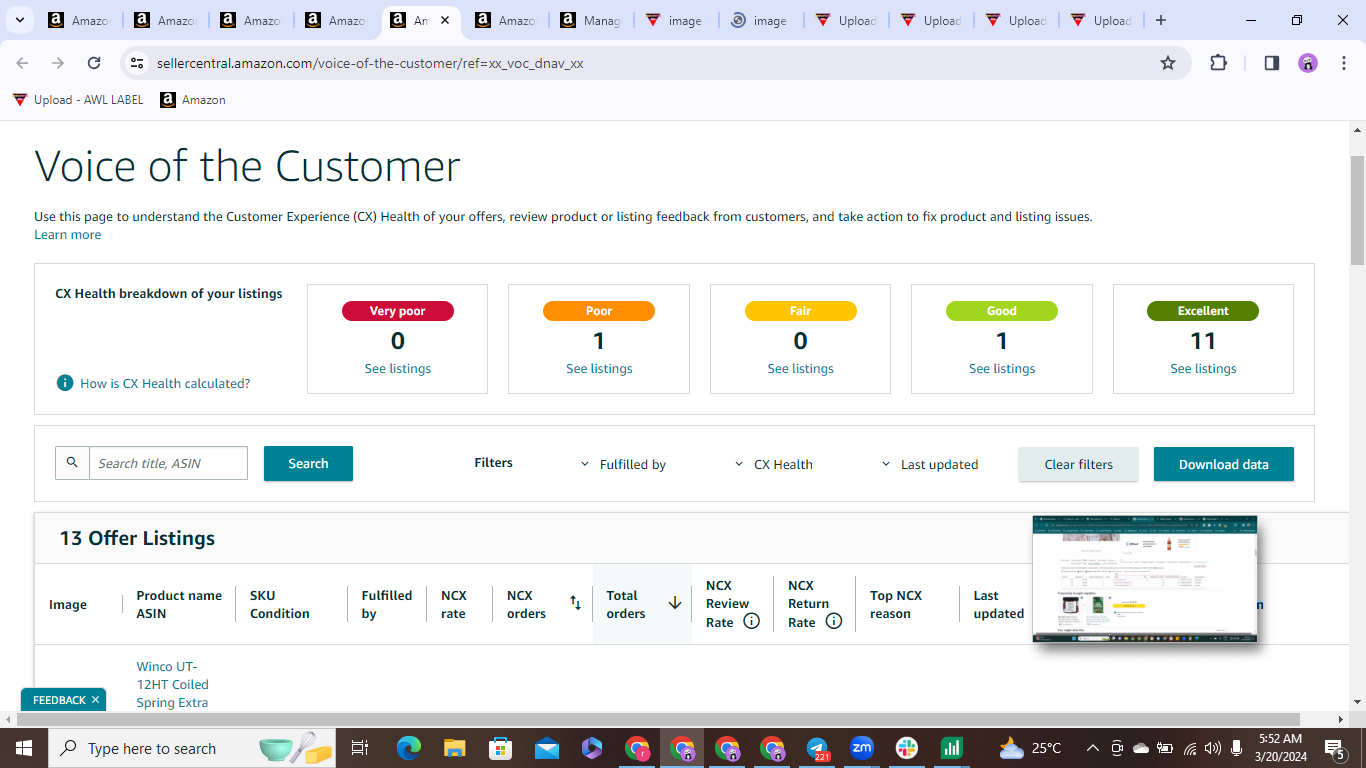This screenshot has height=768, width=1366.
Task: Open the Chrome three-dot menu
Action: click(x=1344, y=63)
